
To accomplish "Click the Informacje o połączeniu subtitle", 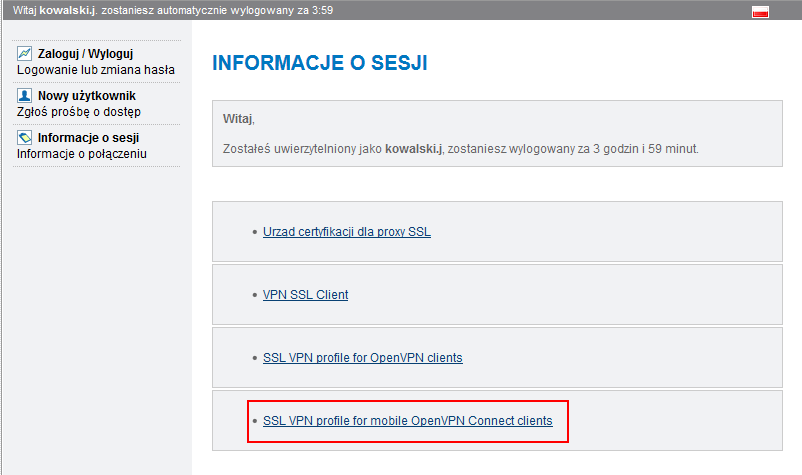I will pyautogui.click(x=82, y=153).
